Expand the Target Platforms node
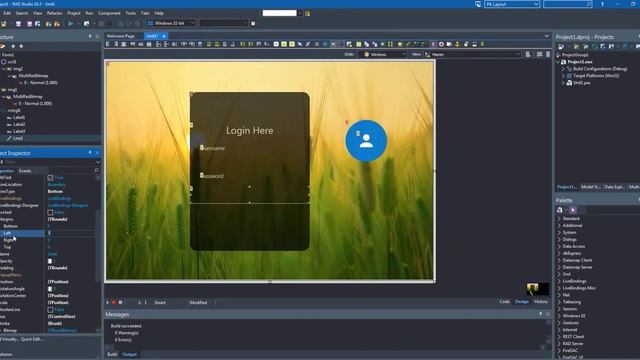Viewport: 640px width, 360px height. coord(563,76)
